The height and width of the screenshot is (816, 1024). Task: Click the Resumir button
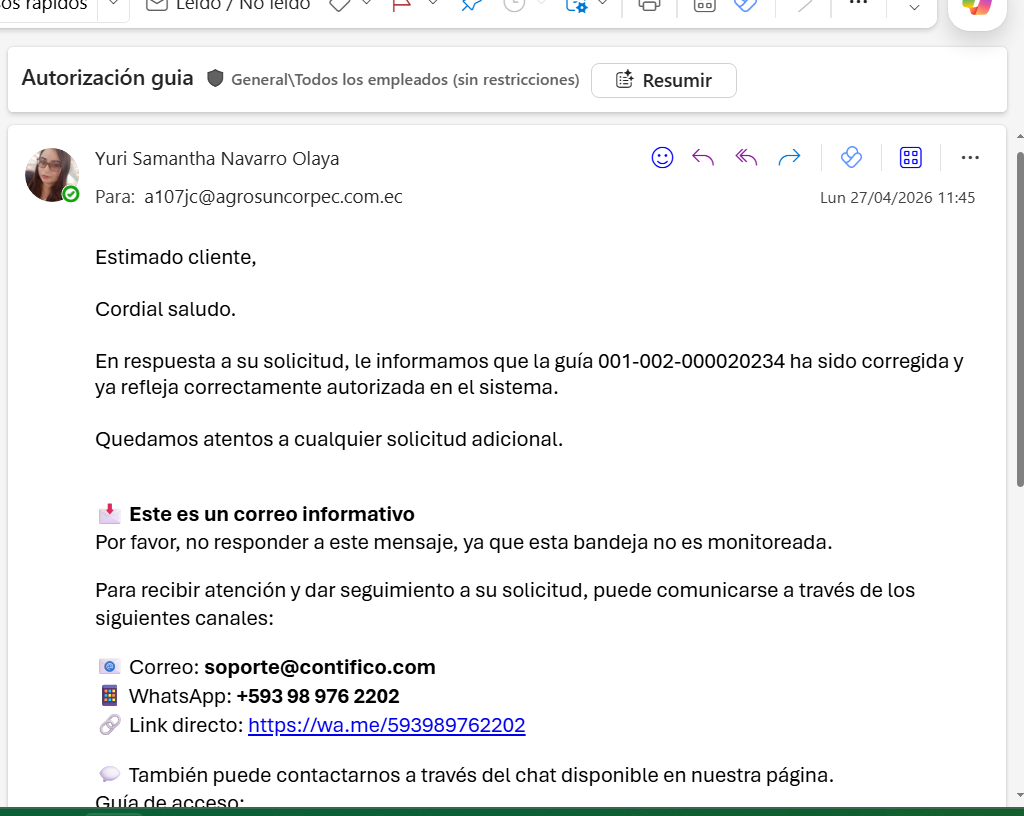click(x=664, y=80)
